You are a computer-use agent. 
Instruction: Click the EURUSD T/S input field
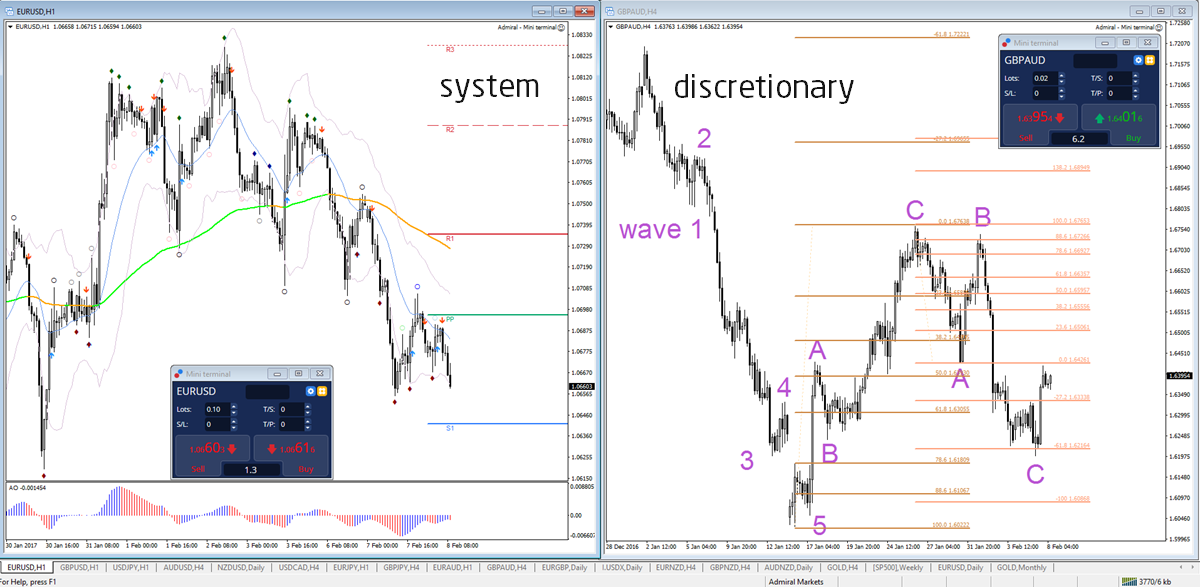coord(292,409)
